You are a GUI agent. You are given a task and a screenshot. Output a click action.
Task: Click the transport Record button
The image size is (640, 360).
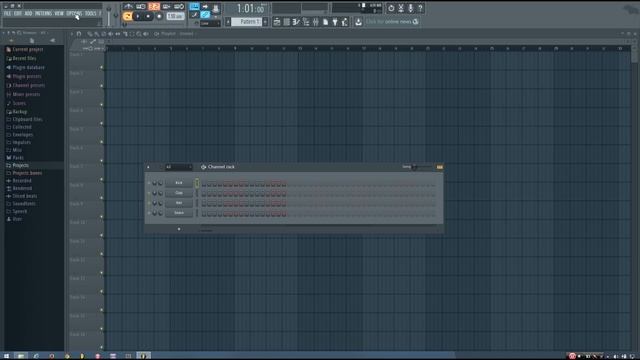(x=159, y=16)
